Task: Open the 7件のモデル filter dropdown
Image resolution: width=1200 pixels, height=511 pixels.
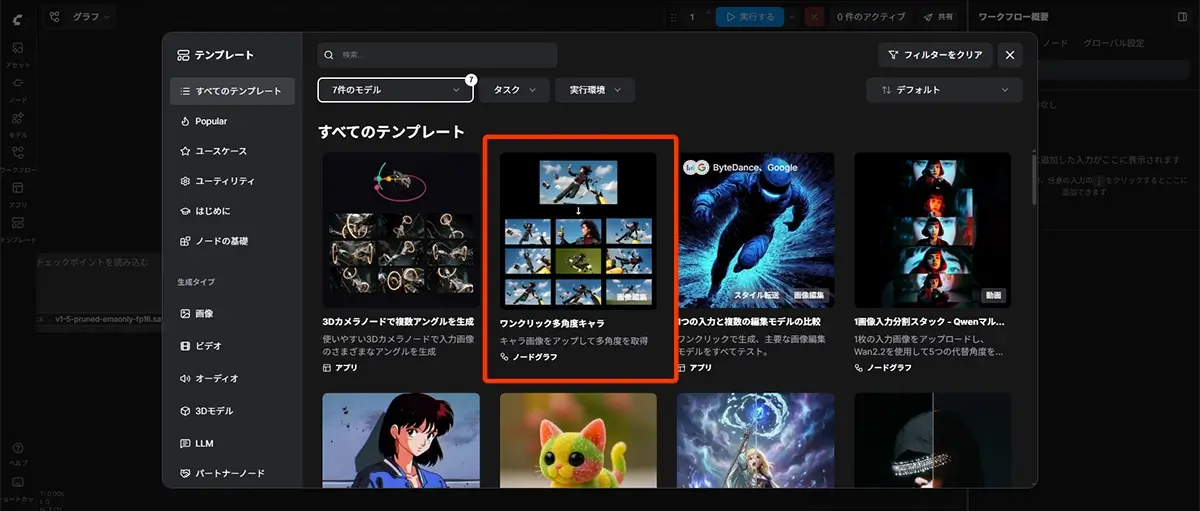Action: pos(395,90)
